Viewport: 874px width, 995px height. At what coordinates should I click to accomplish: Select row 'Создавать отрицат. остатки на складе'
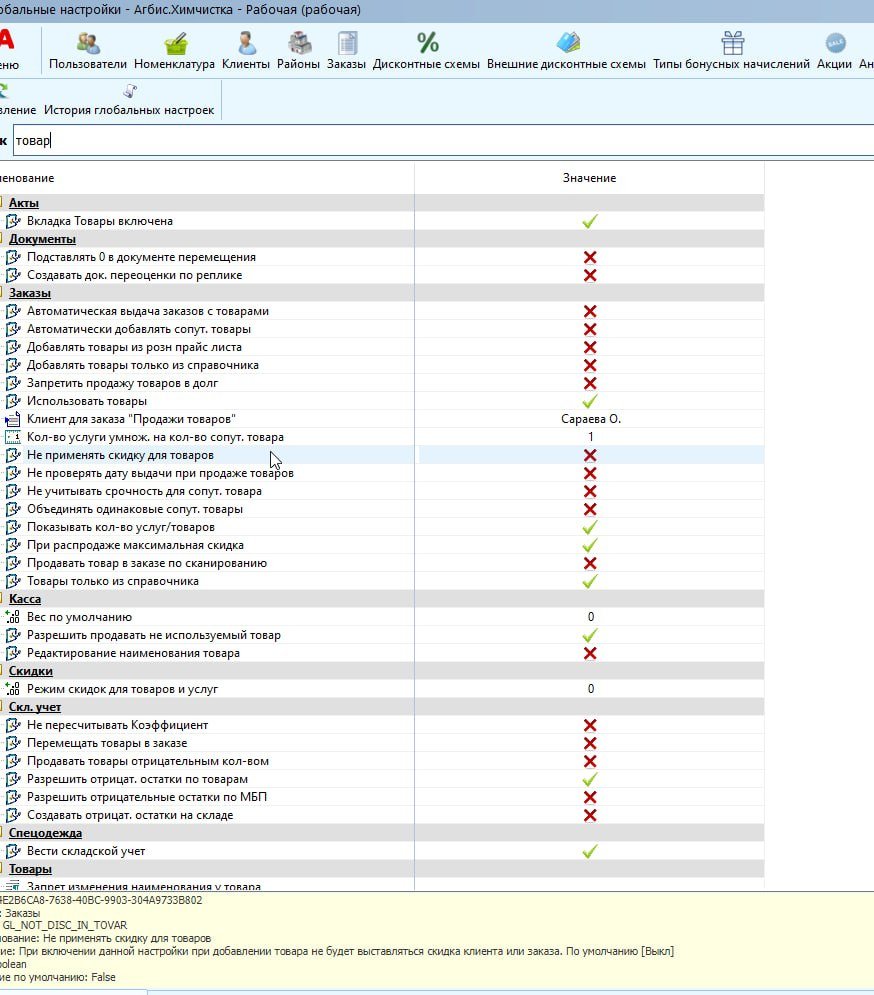382,815
